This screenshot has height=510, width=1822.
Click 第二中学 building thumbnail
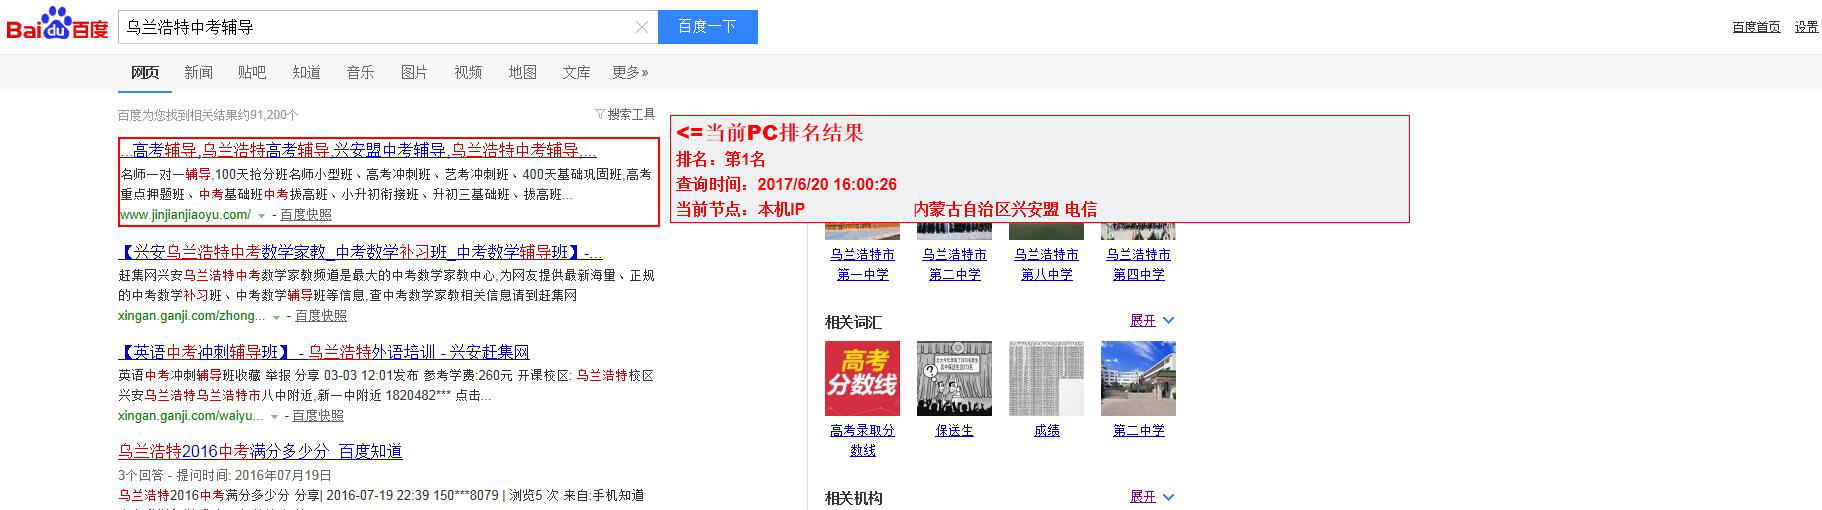tap(1138, 378)
